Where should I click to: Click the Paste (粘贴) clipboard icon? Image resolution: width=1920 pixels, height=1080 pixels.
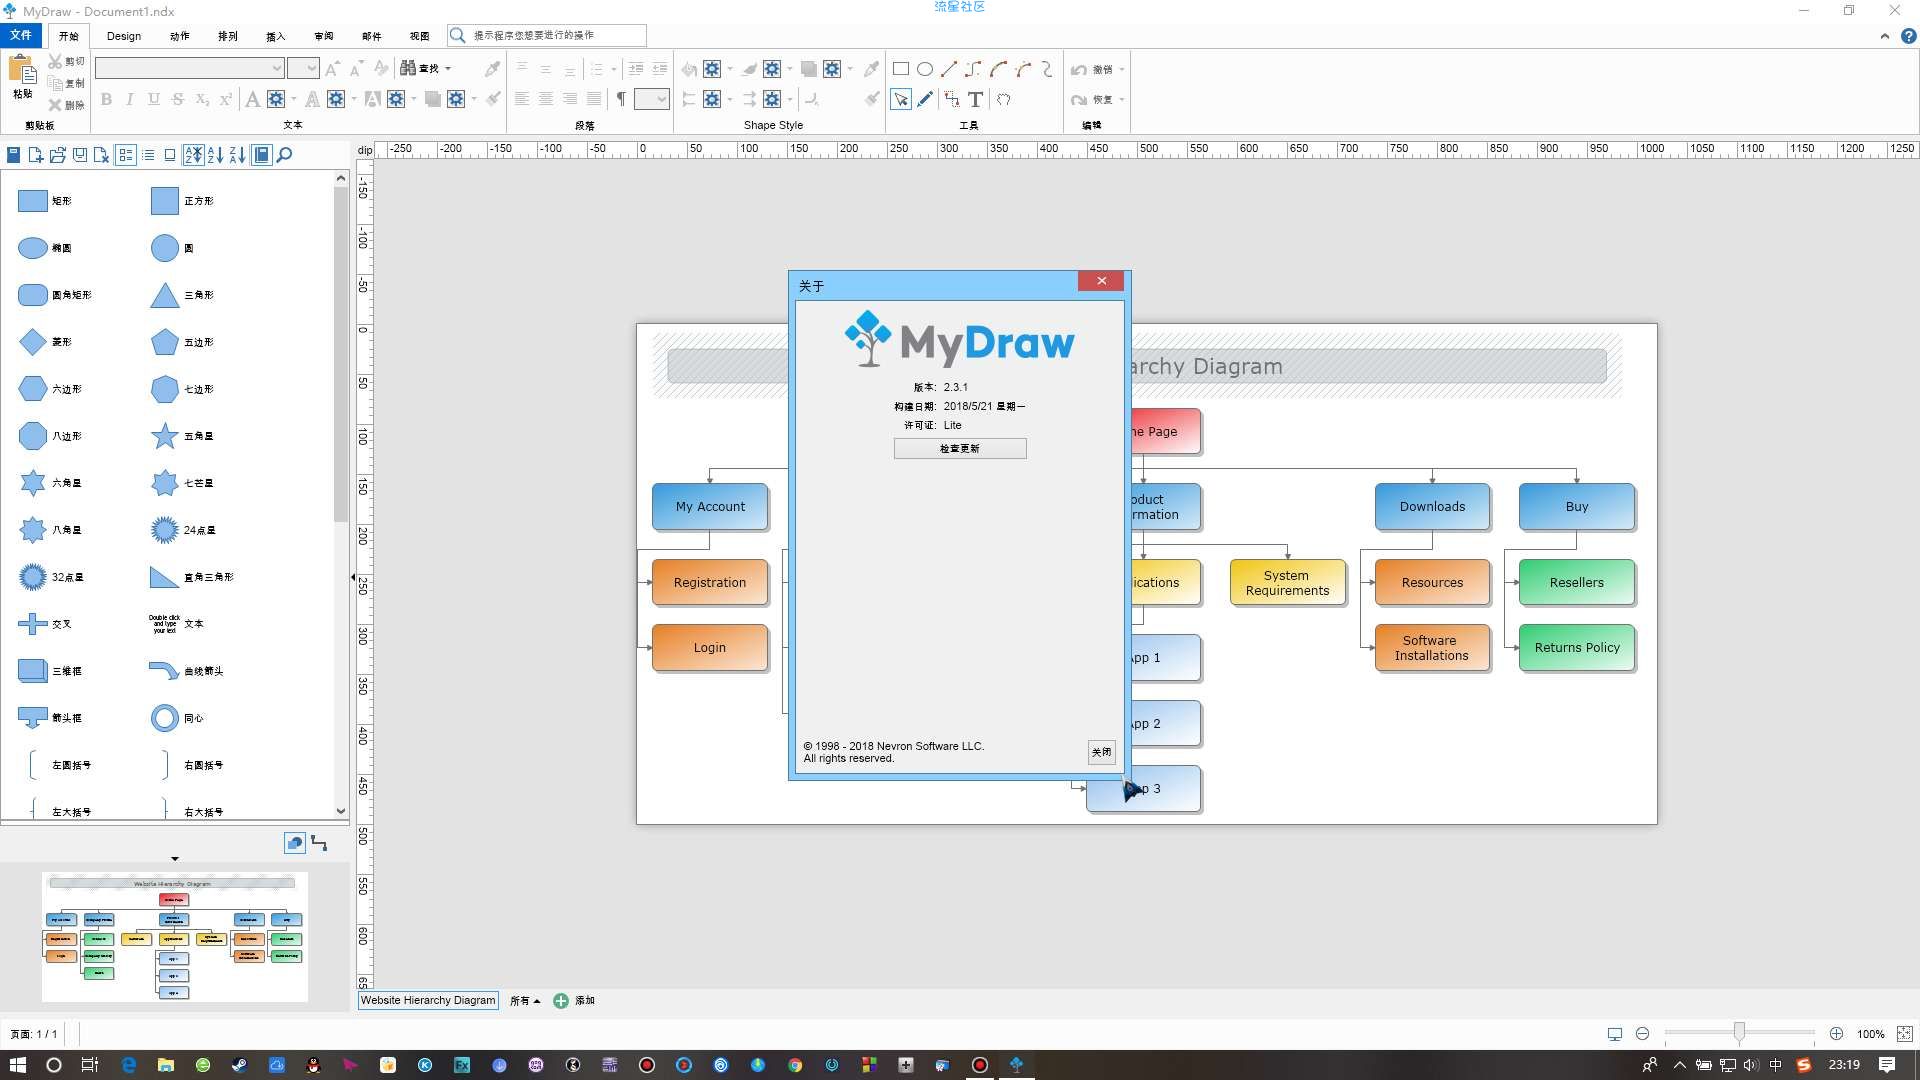[x=22, y=78]
